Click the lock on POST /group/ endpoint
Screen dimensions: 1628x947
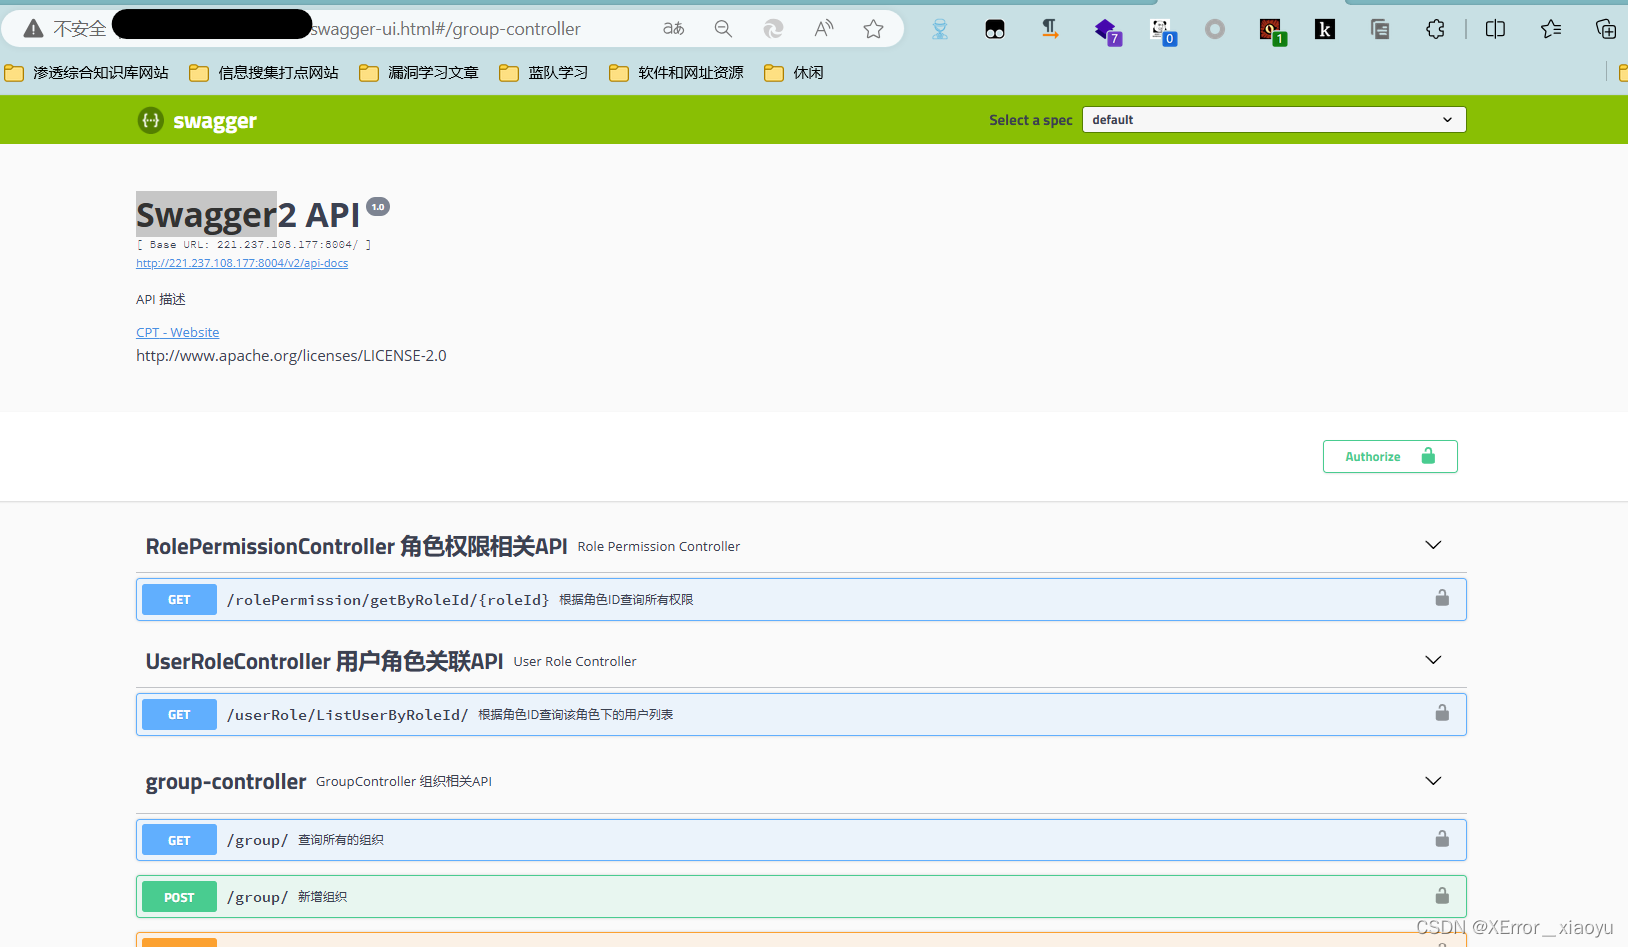point(1441,896)
